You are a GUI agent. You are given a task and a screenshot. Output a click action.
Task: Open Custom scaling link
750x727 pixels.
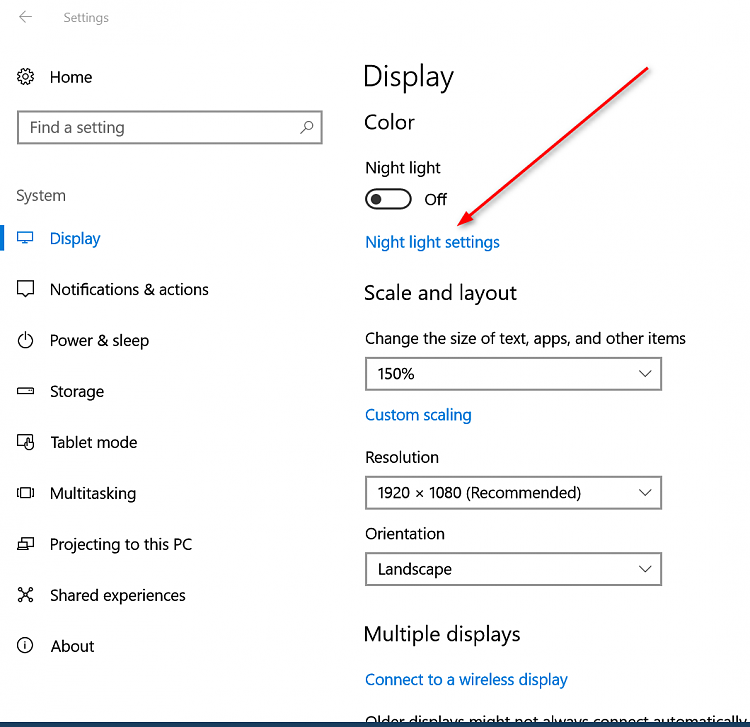[x=418, y=415]
